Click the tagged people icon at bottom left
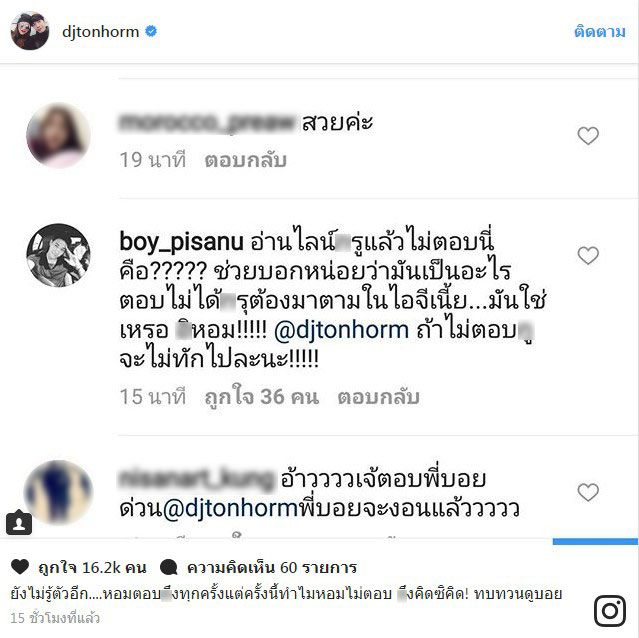The width and height of the screenshot is (639, 638). [x=19, y=522]
